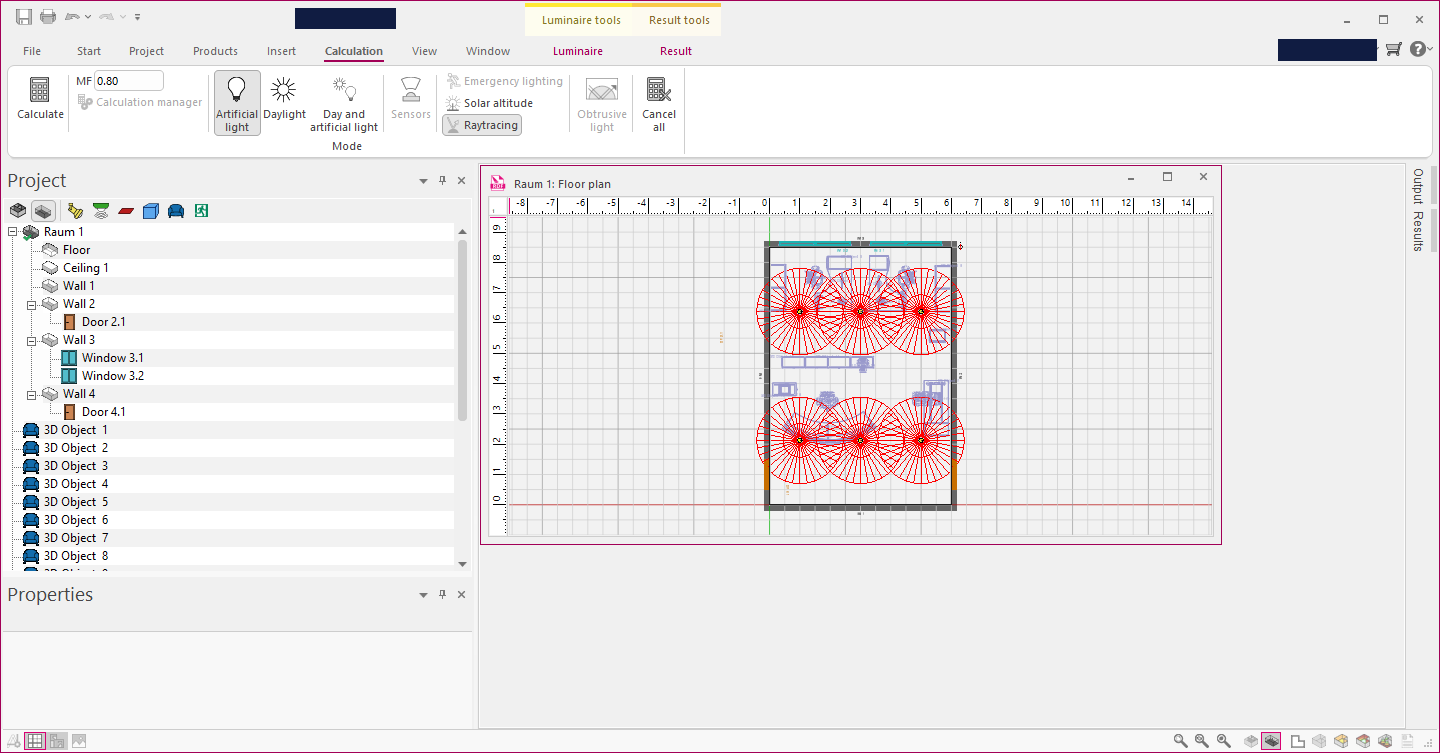The image size is (1440, 753).
Task: Open the Products ribbon tab
Action: (216, 51)
